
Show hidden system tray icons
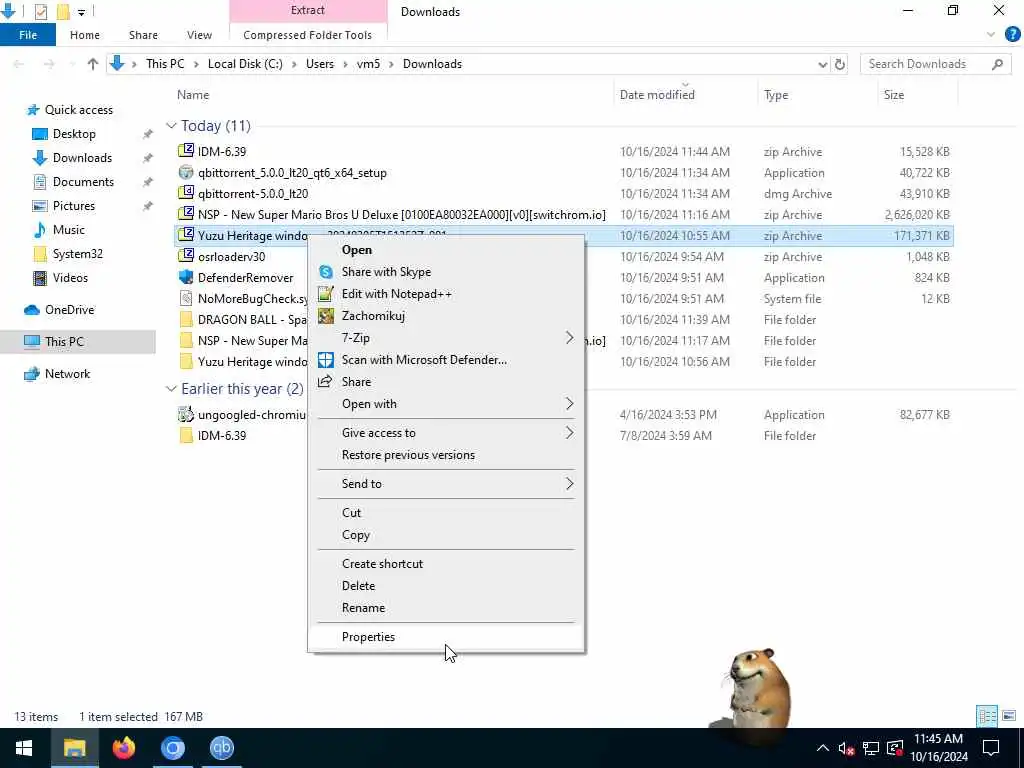pyautogui.click(x=822, y=748)
